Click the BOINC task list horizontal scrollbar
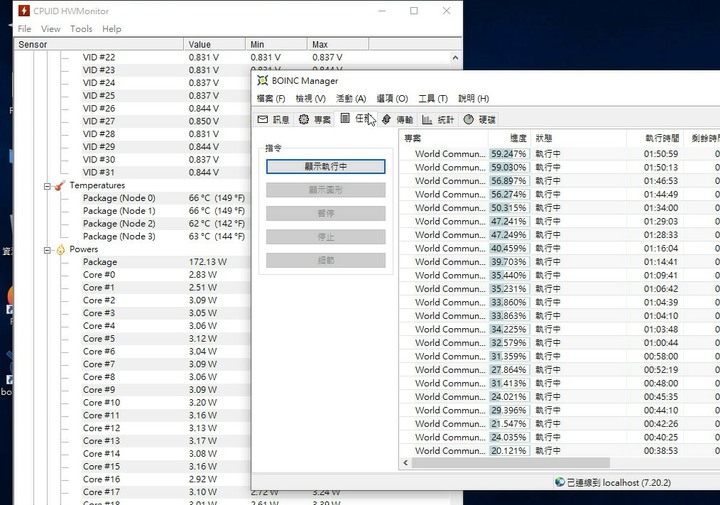The height and width of the screenshot is (505, 720). tap(511, 462)
